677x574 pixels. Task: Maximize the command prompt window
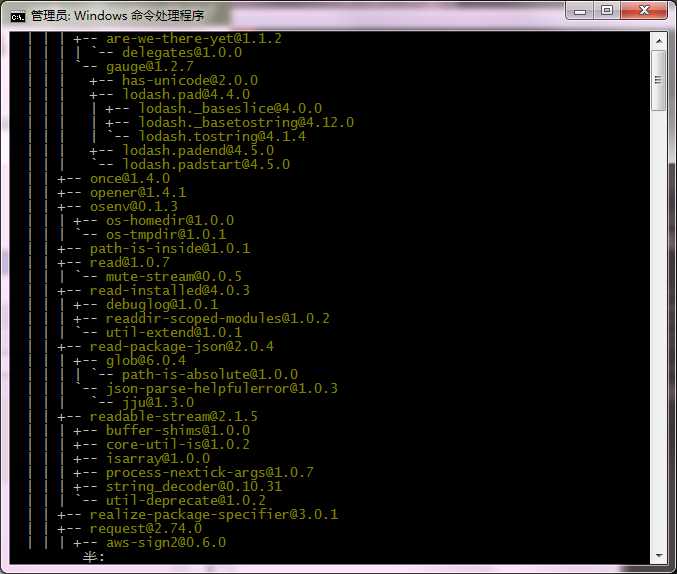click(607, 10)
